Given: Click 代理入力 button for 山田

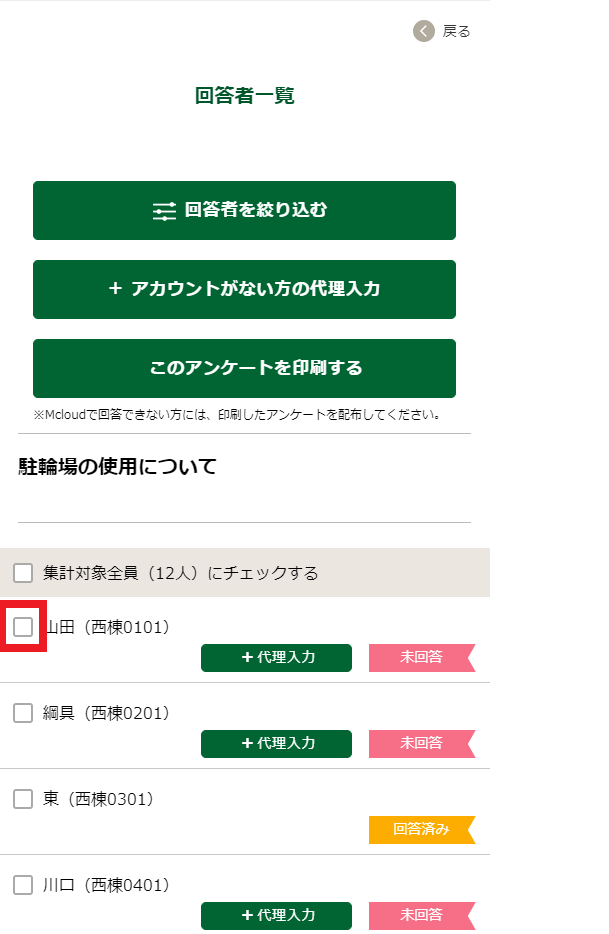Looking at the screenshot, I should pos(276,658).
